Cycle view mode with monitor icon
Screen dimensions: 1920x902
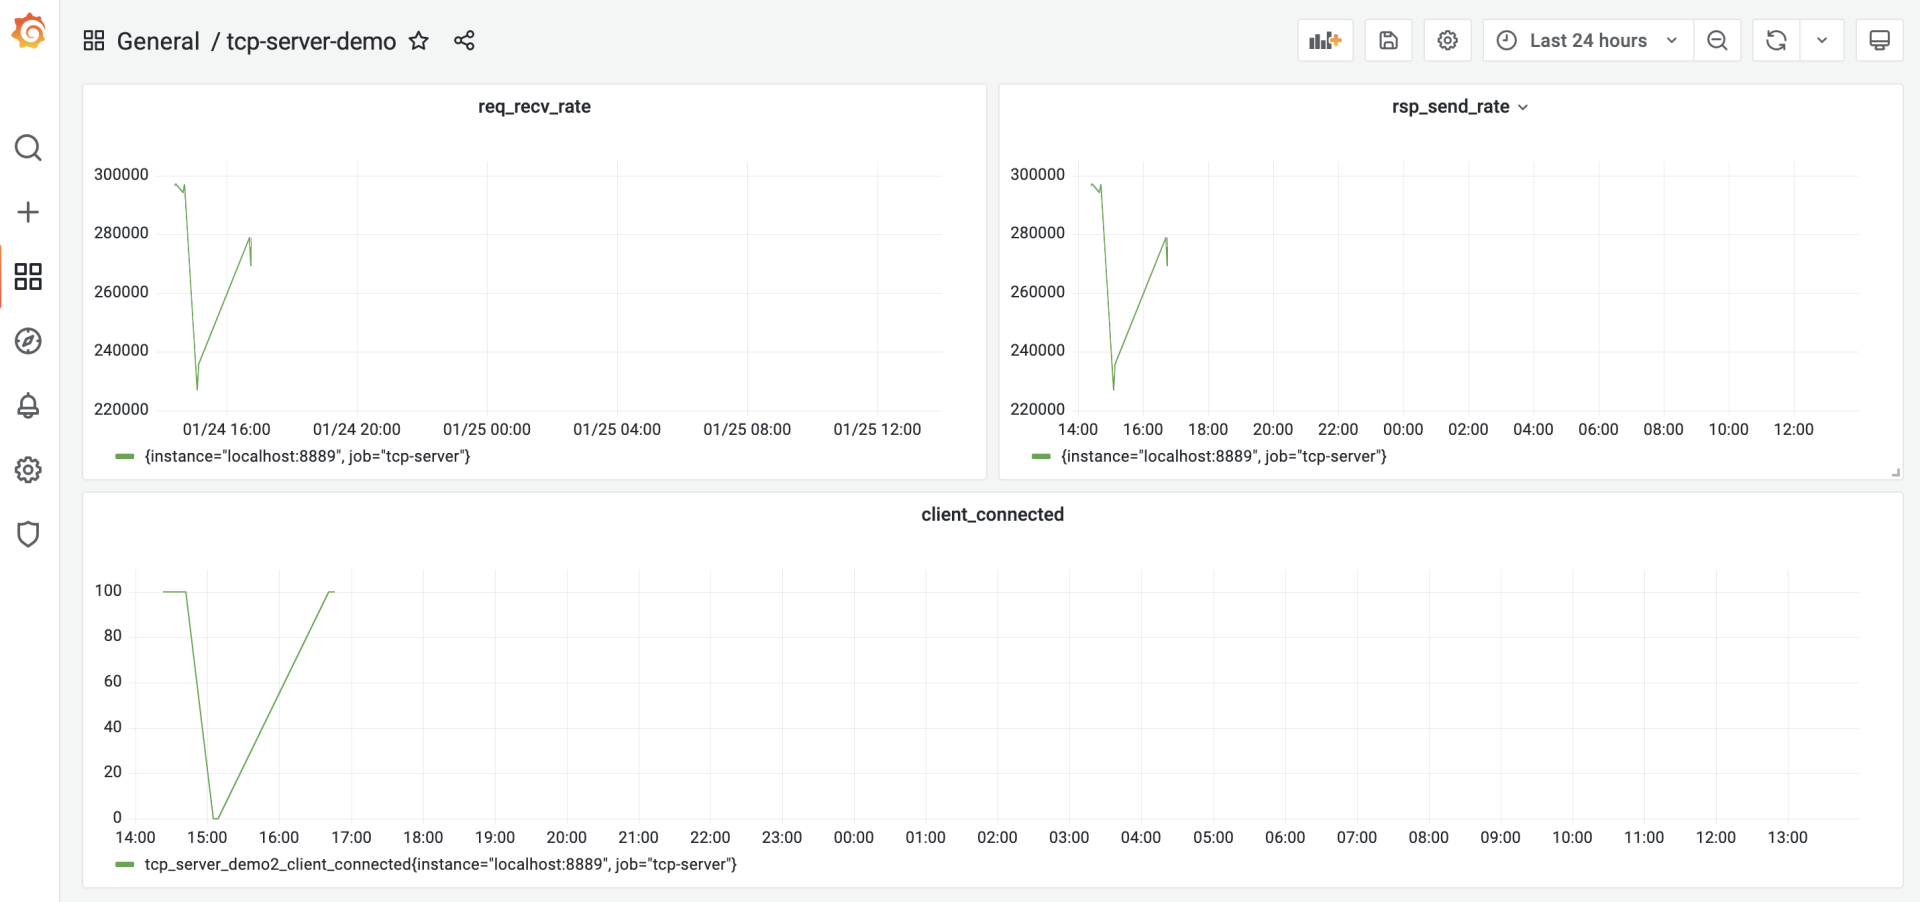(x=1879, y=41)
